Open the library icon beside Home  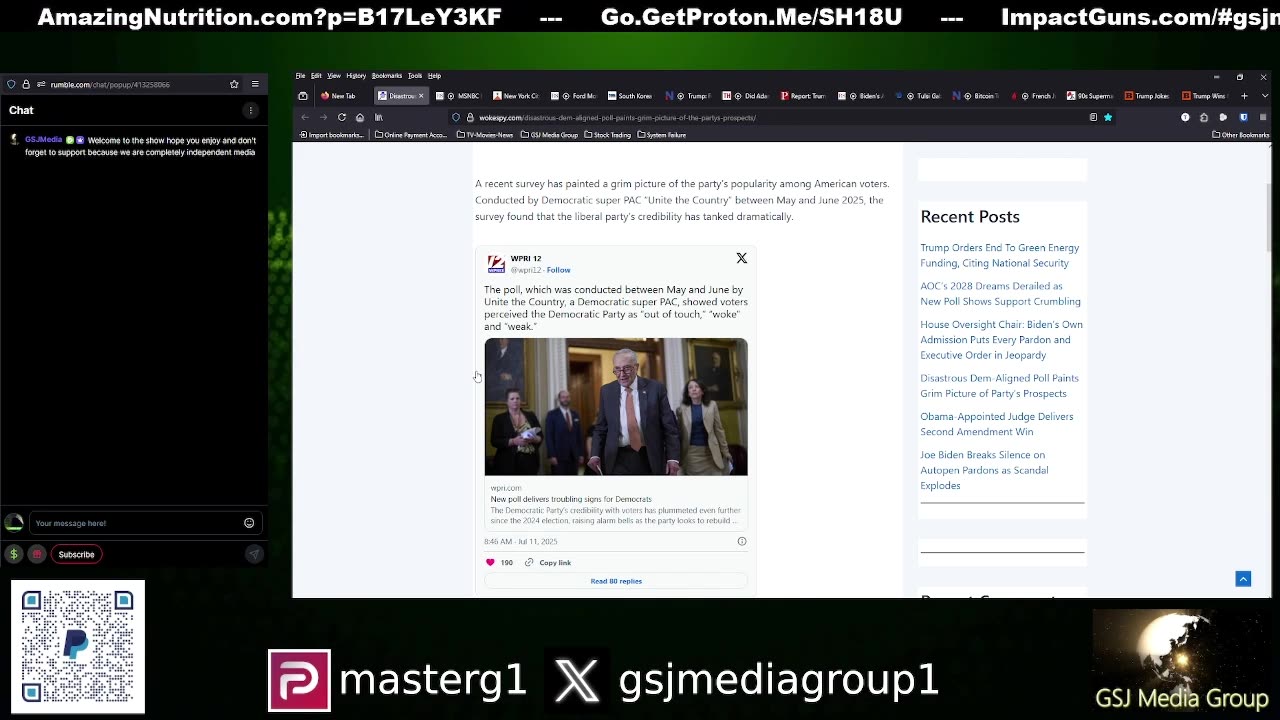tap(379, 117)
